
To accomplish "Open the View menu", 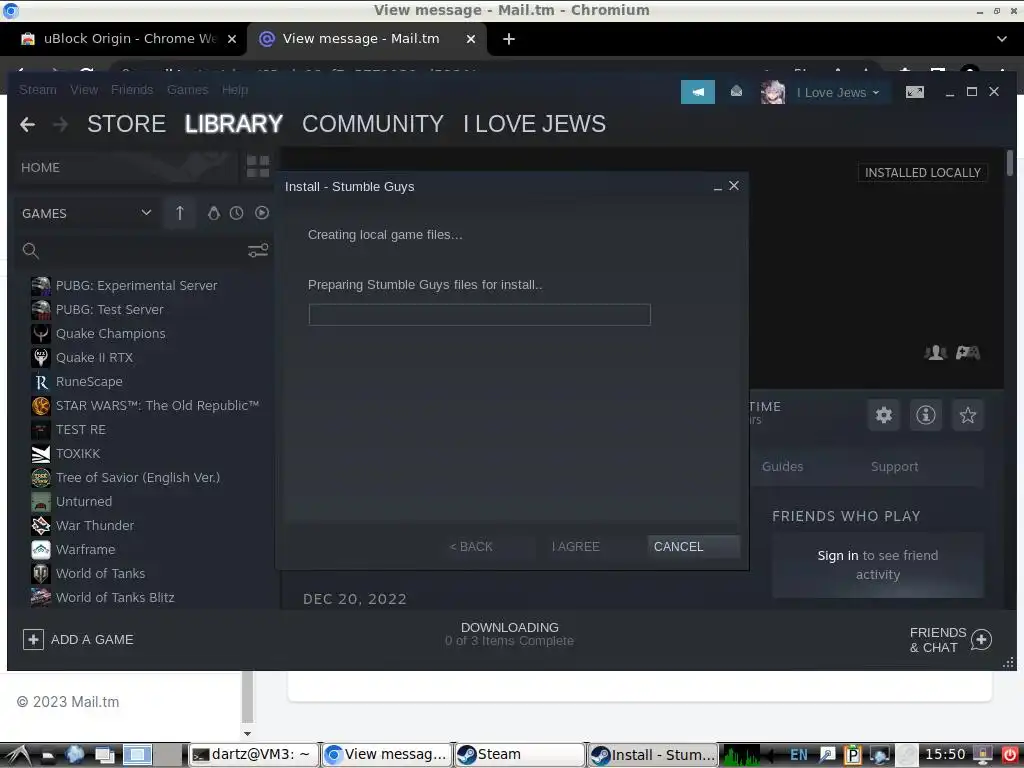I will coord(84,89).
